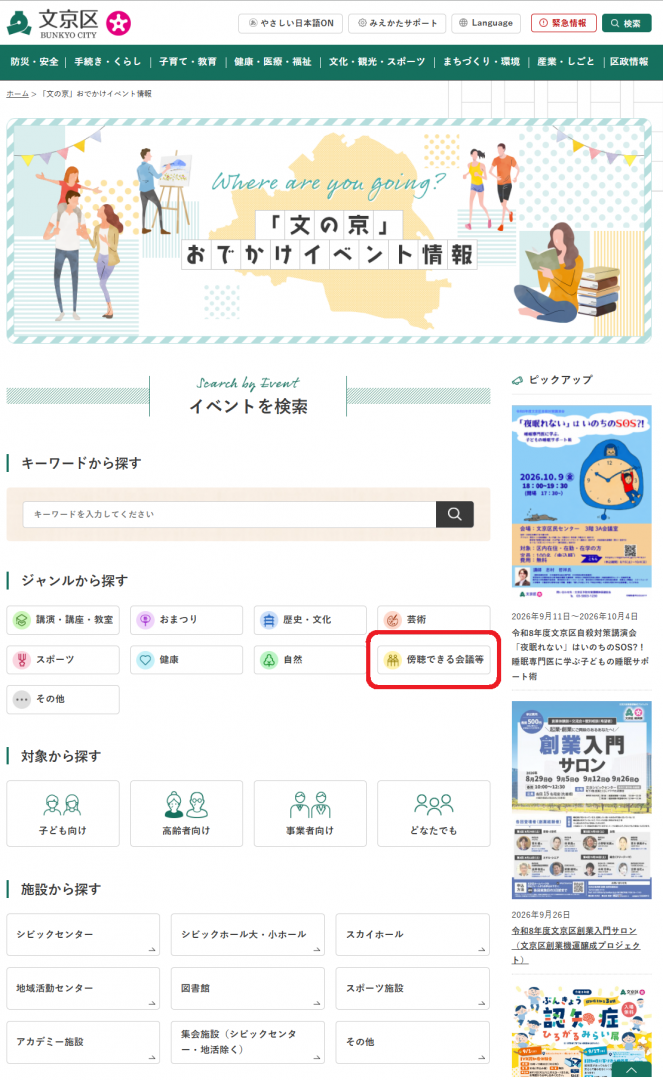Open その他 facility button
Screen dimensions: 663x1080
[x=412, y=1042]
